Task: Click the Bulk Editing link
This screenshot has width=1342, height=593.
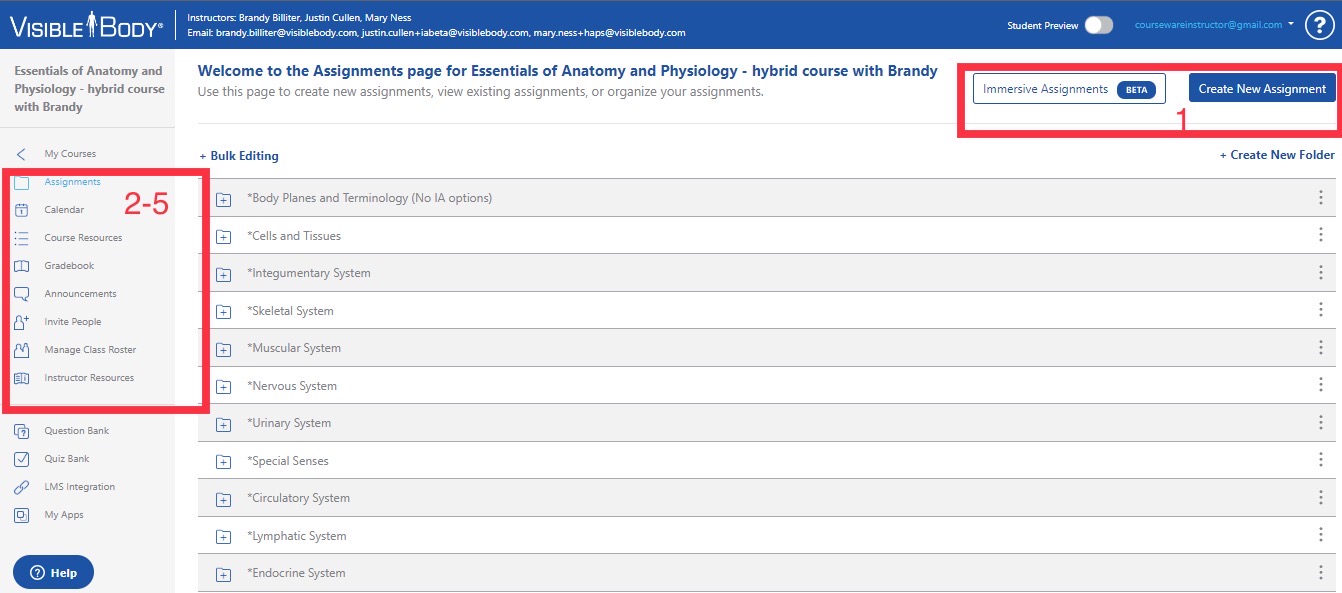Action: pyautogui.click(x=239, y=156)
